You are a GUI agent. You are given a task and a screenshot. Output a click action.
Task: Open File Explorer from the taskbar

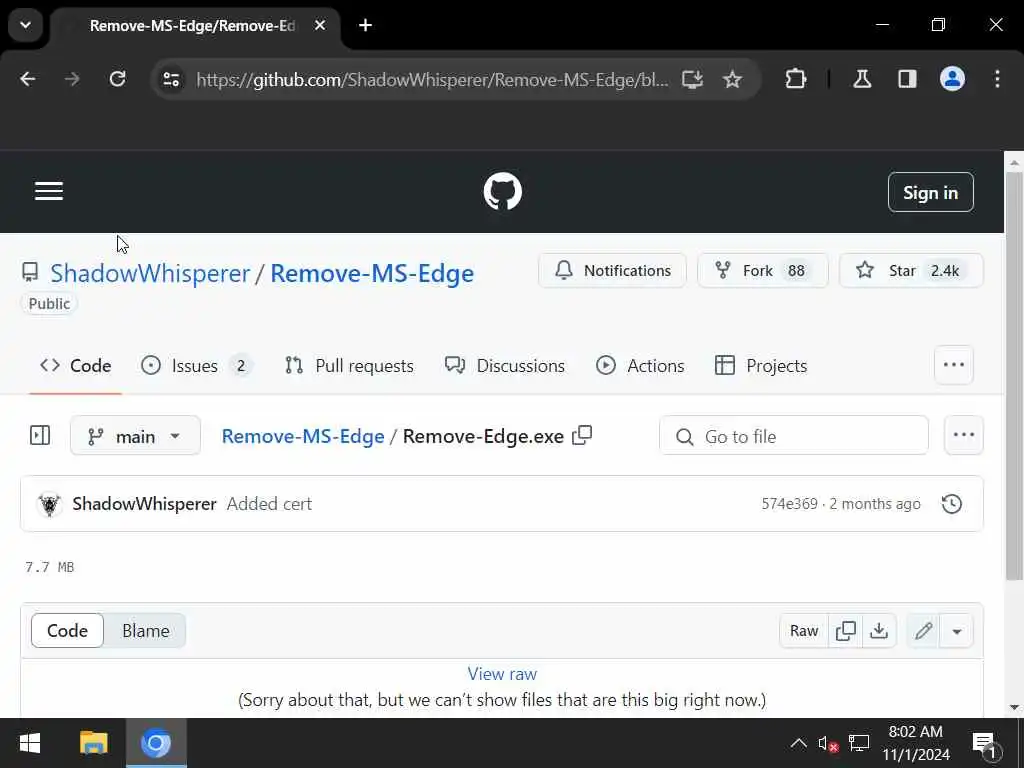[x=93, y=743]
